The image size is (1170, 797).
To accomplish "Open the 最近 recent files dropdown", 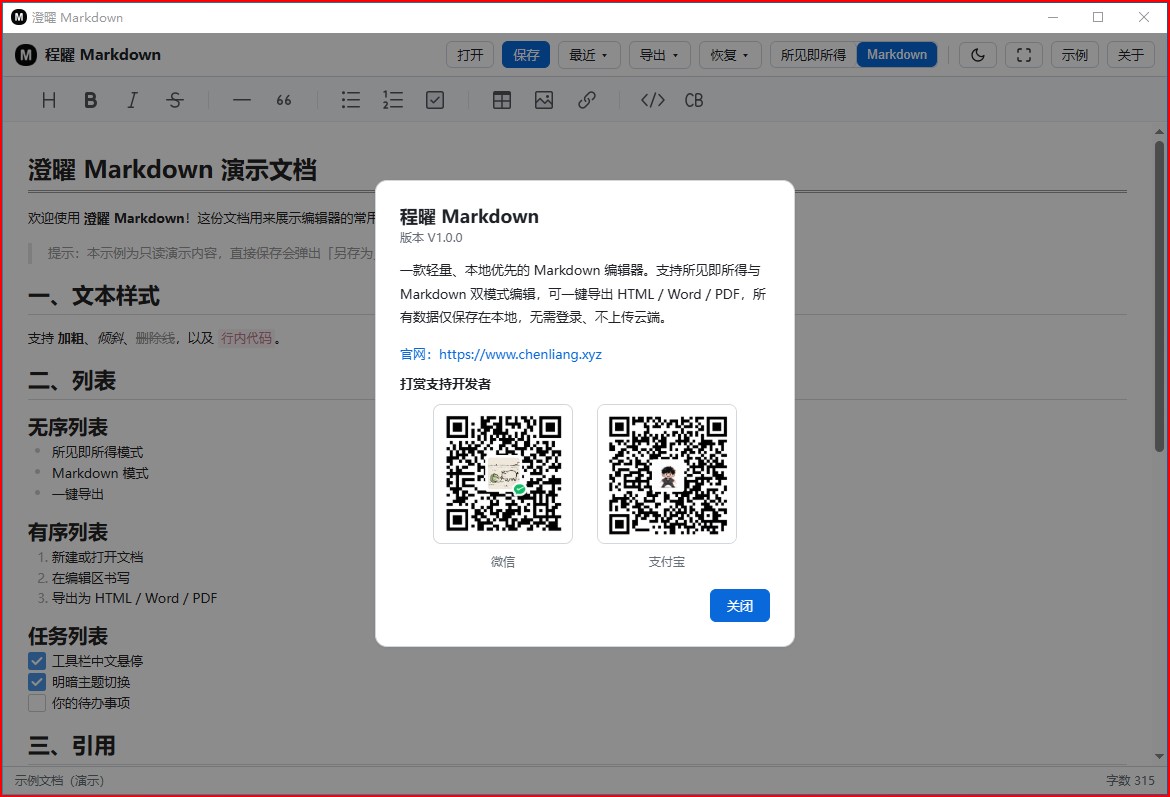I will tap(589, 54).
